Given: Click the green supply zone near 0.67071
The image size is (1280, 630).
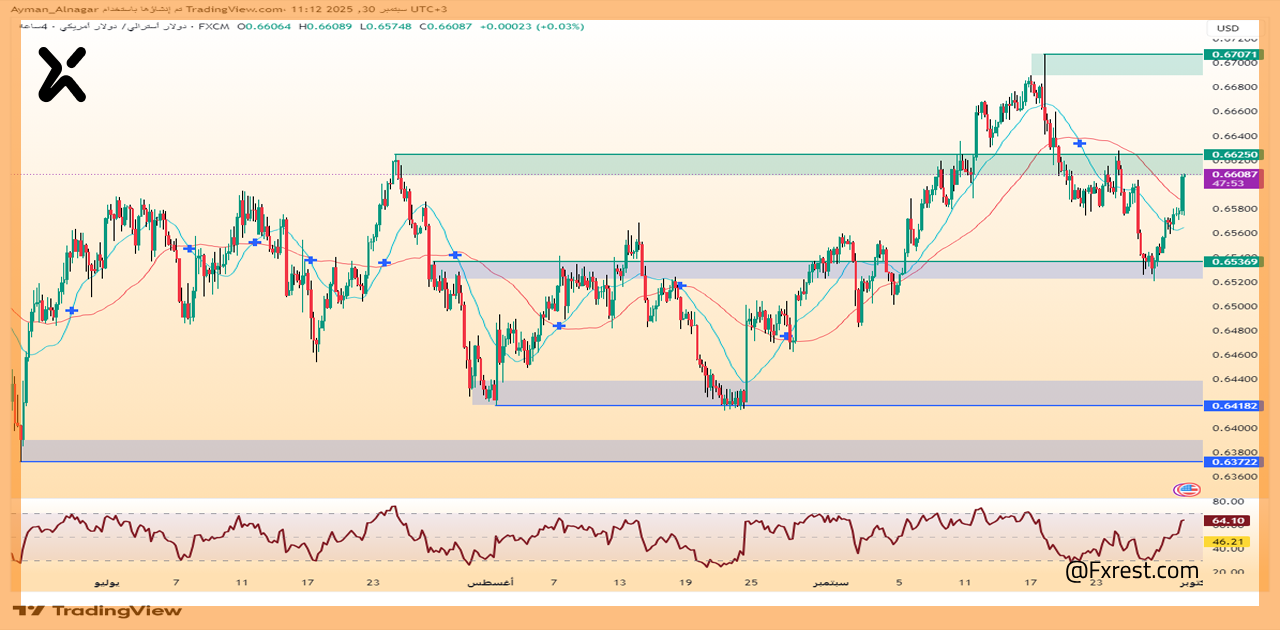Looking at the screenshot, I should tap(1122, 65).
